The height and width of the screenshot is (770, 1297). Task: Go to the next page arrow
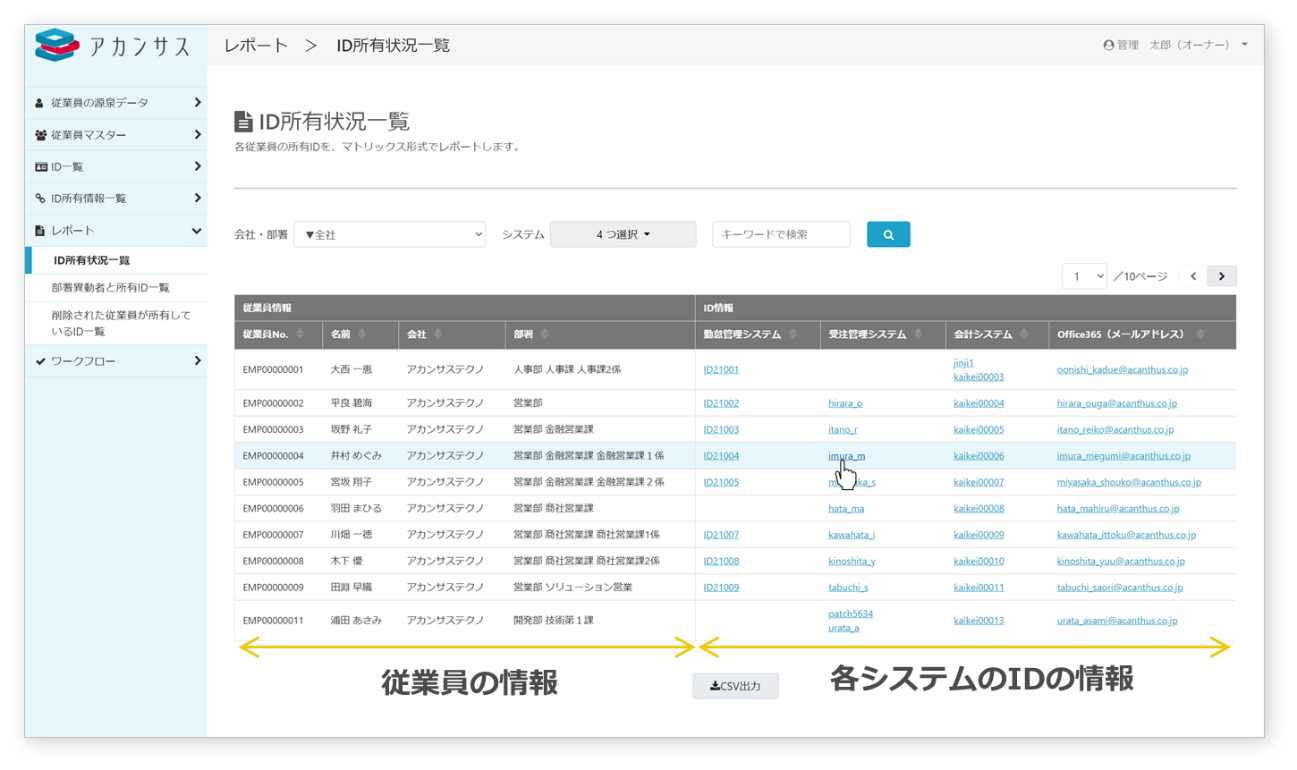1221,276
